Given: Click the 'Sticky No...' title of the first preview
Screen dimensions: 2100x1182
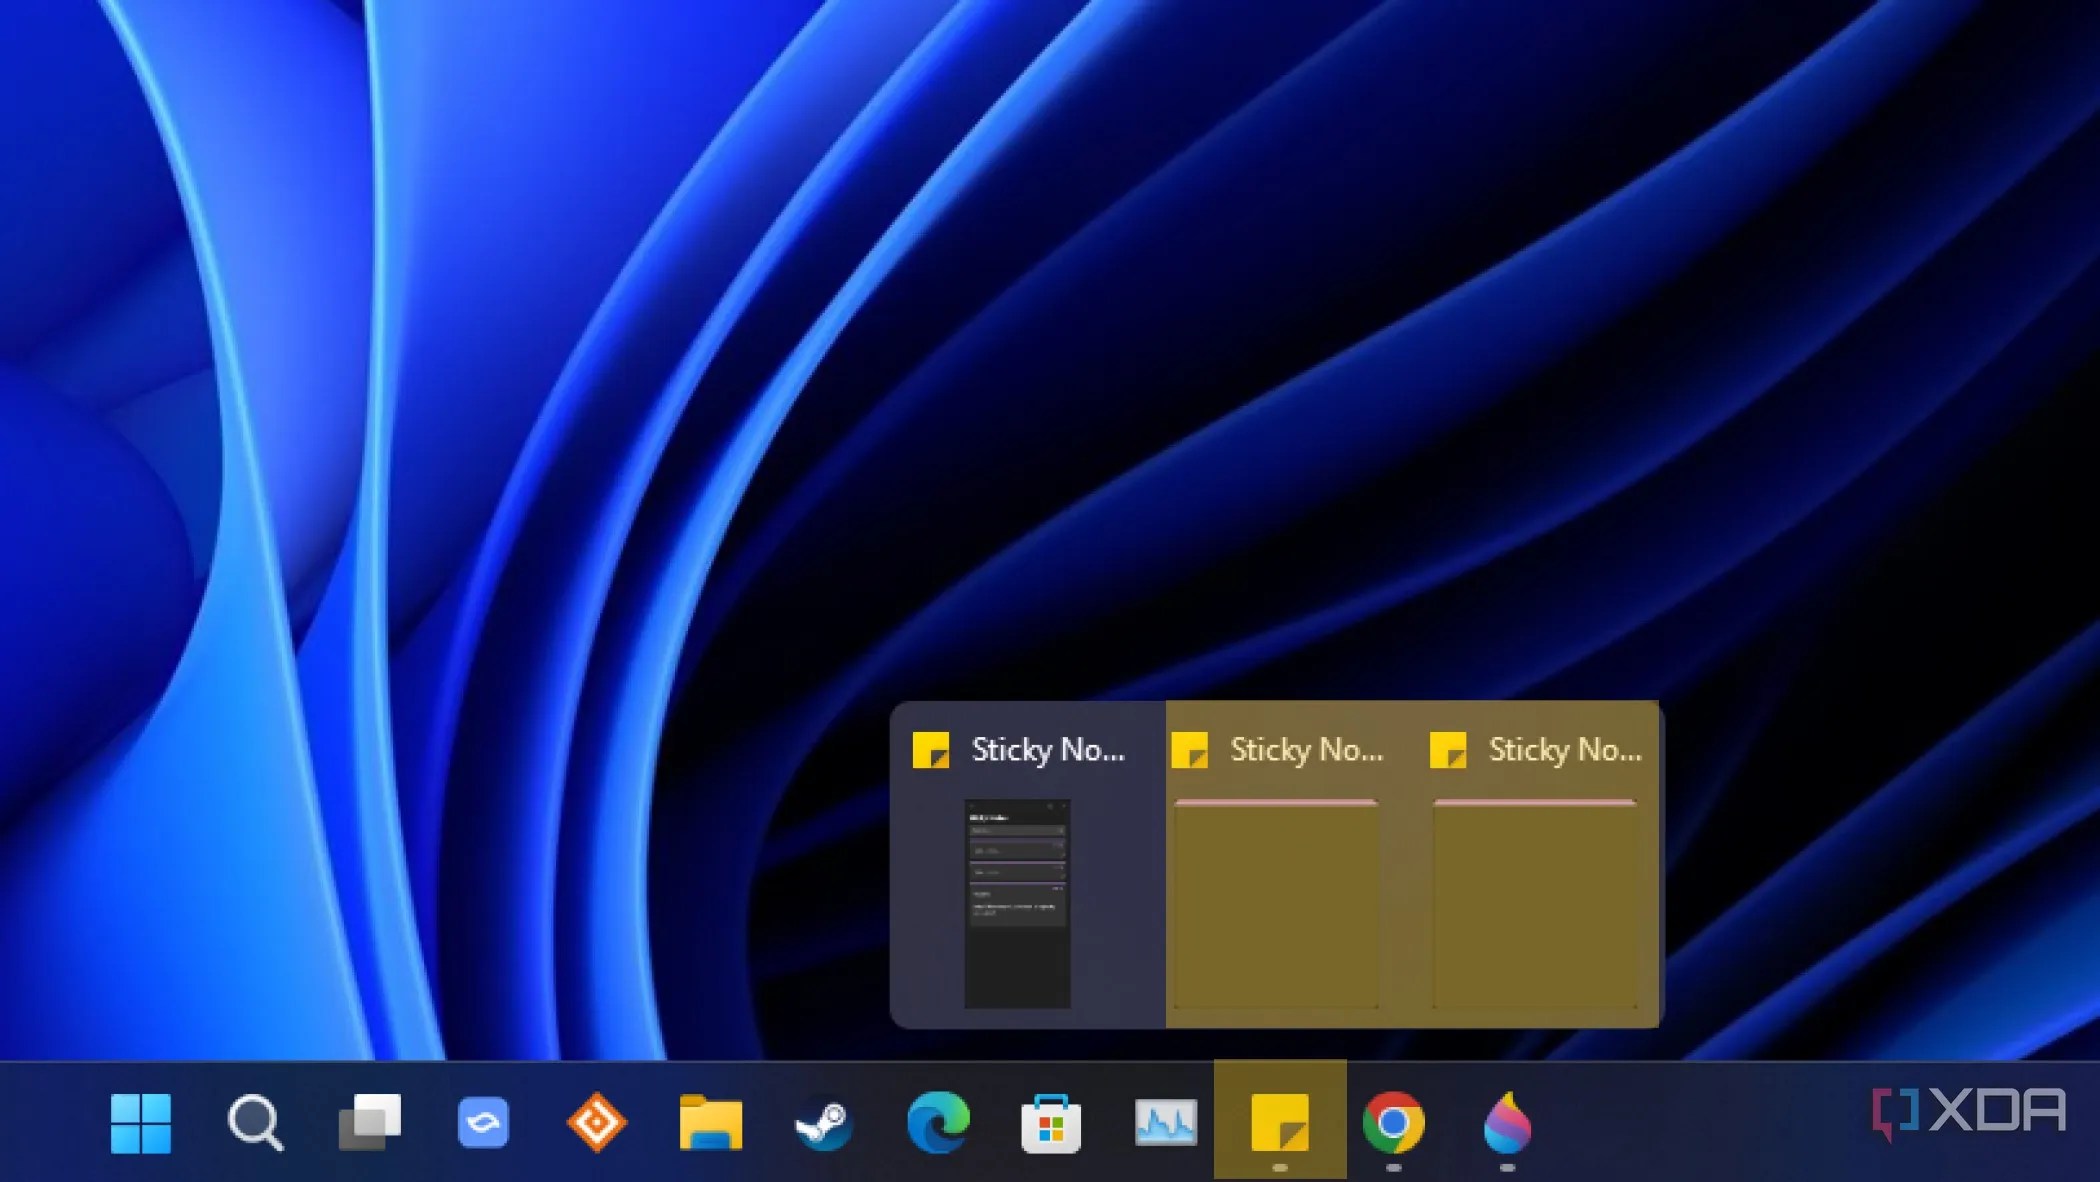Looking at the screenshot, I should [x=1050, y=750].
